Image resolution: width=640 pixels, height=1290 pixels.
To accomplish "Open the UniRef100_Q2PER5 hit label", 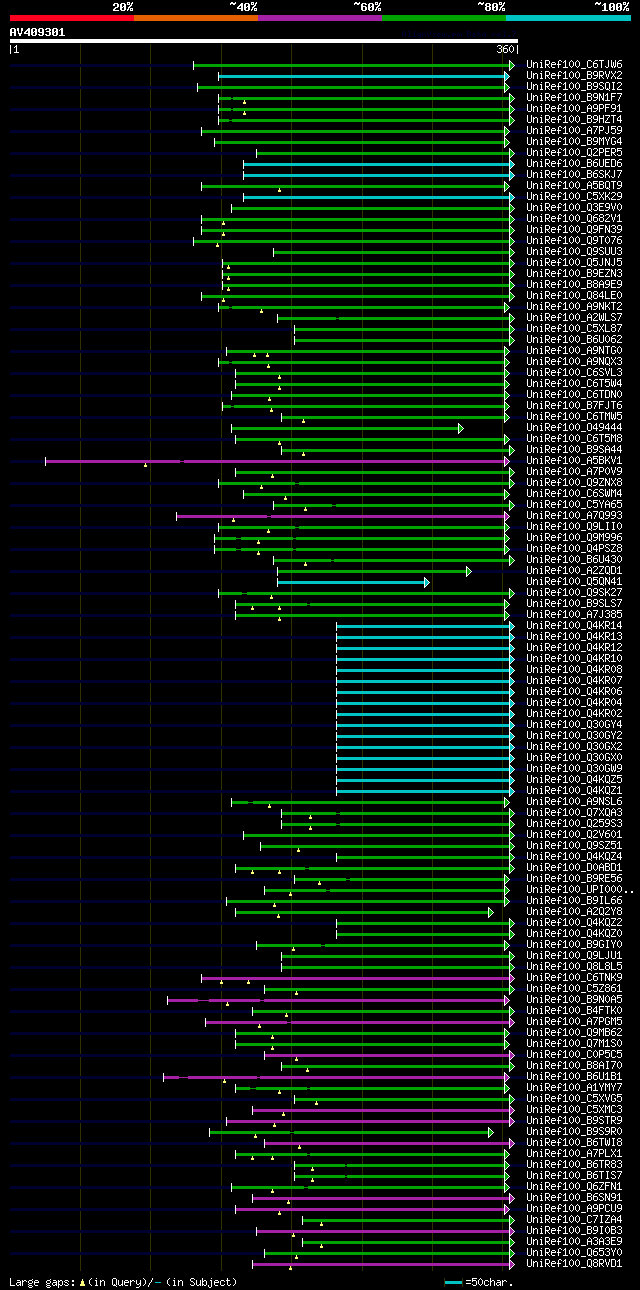I will (573, 153).
